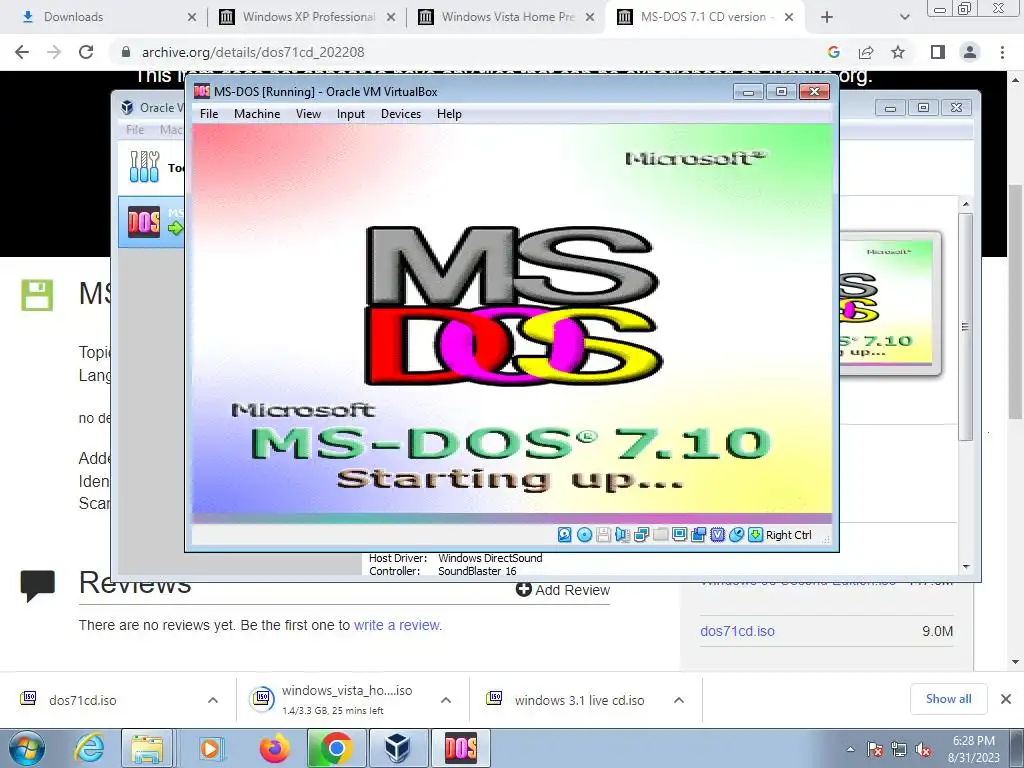The image size is (1024, 768).
Task: Expand the tab search chevron in Chrome
Action: [x=904, y=17]
